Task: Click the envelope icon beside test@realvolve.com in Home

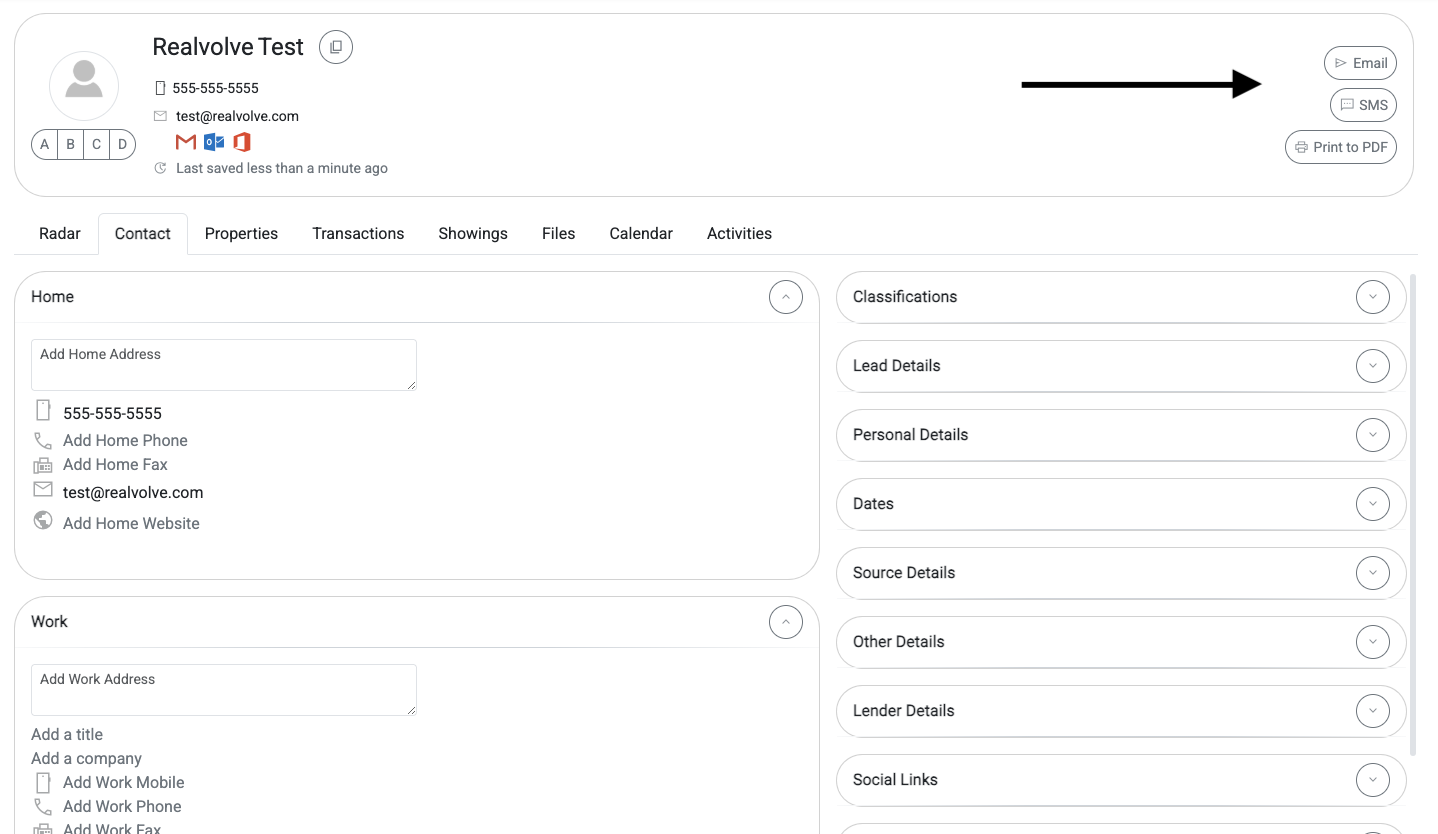Action: click(x=43, y=490)
